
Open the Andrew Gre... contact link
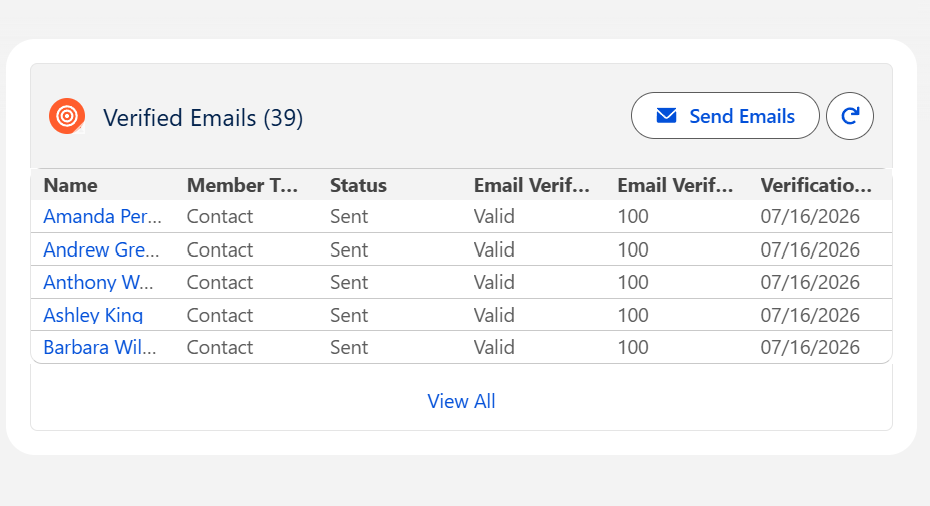(101, 250)
